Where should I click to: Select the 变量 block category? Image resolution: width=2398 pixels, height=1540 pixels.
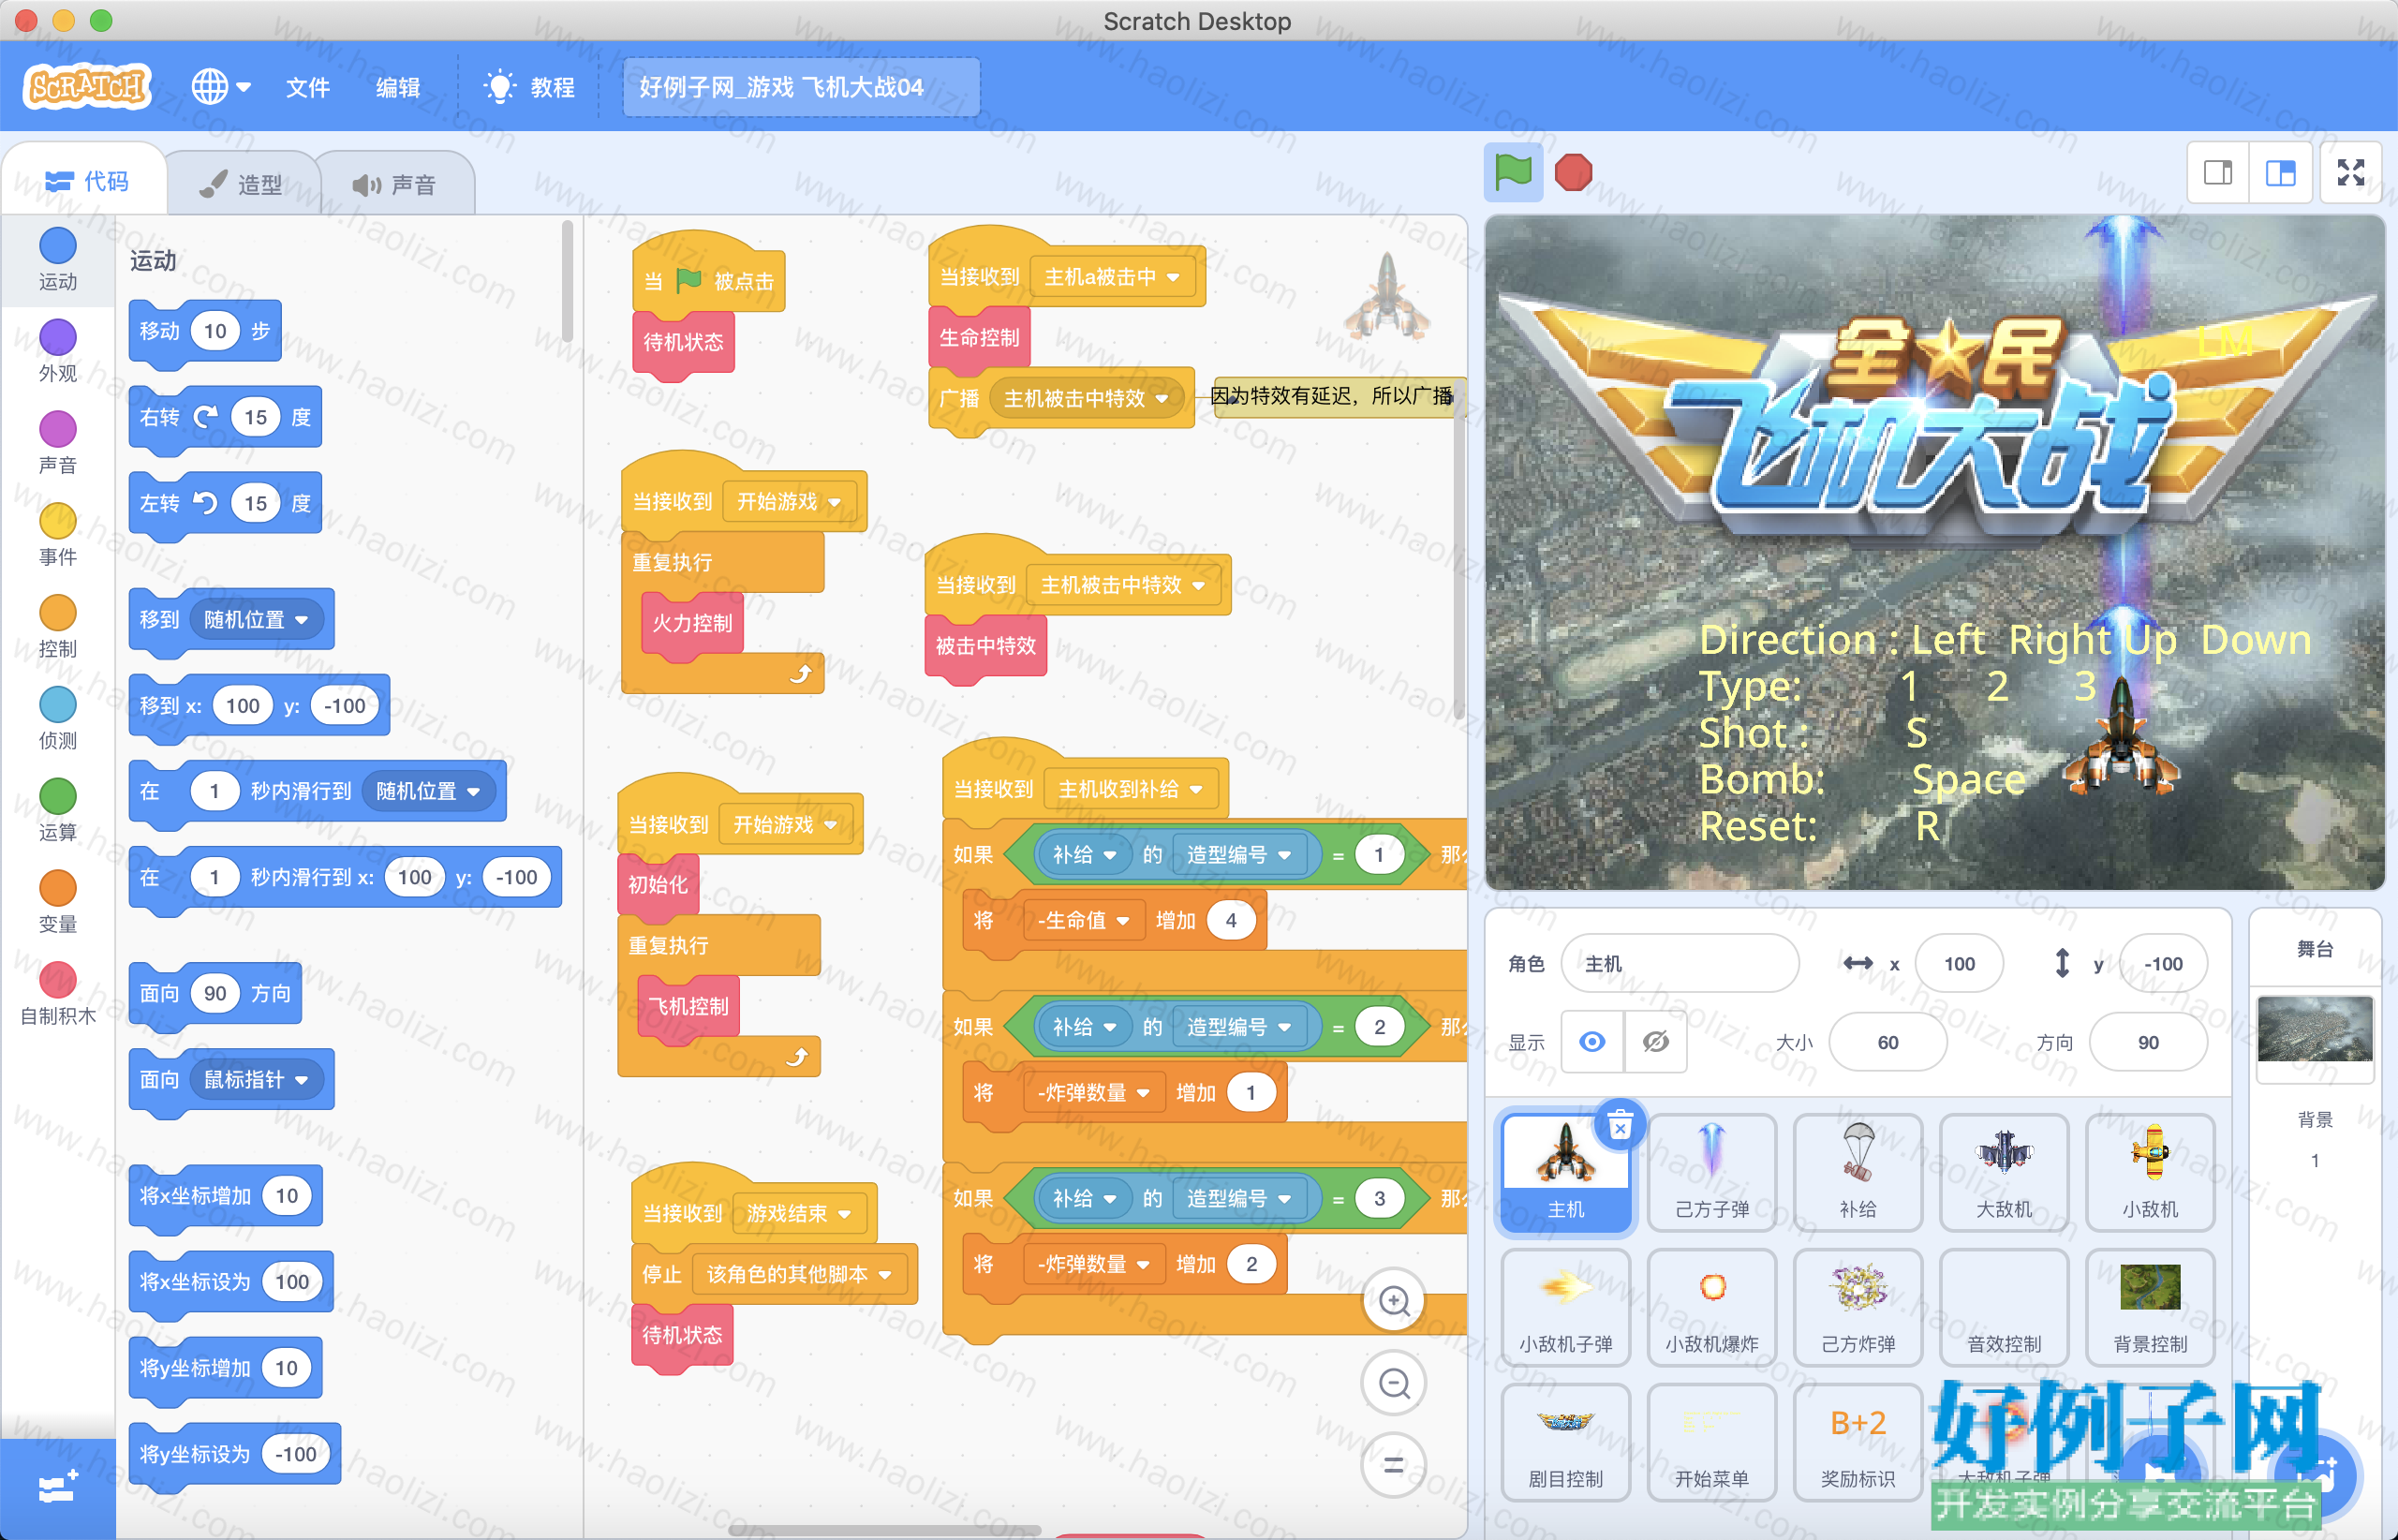coord(58,903)
